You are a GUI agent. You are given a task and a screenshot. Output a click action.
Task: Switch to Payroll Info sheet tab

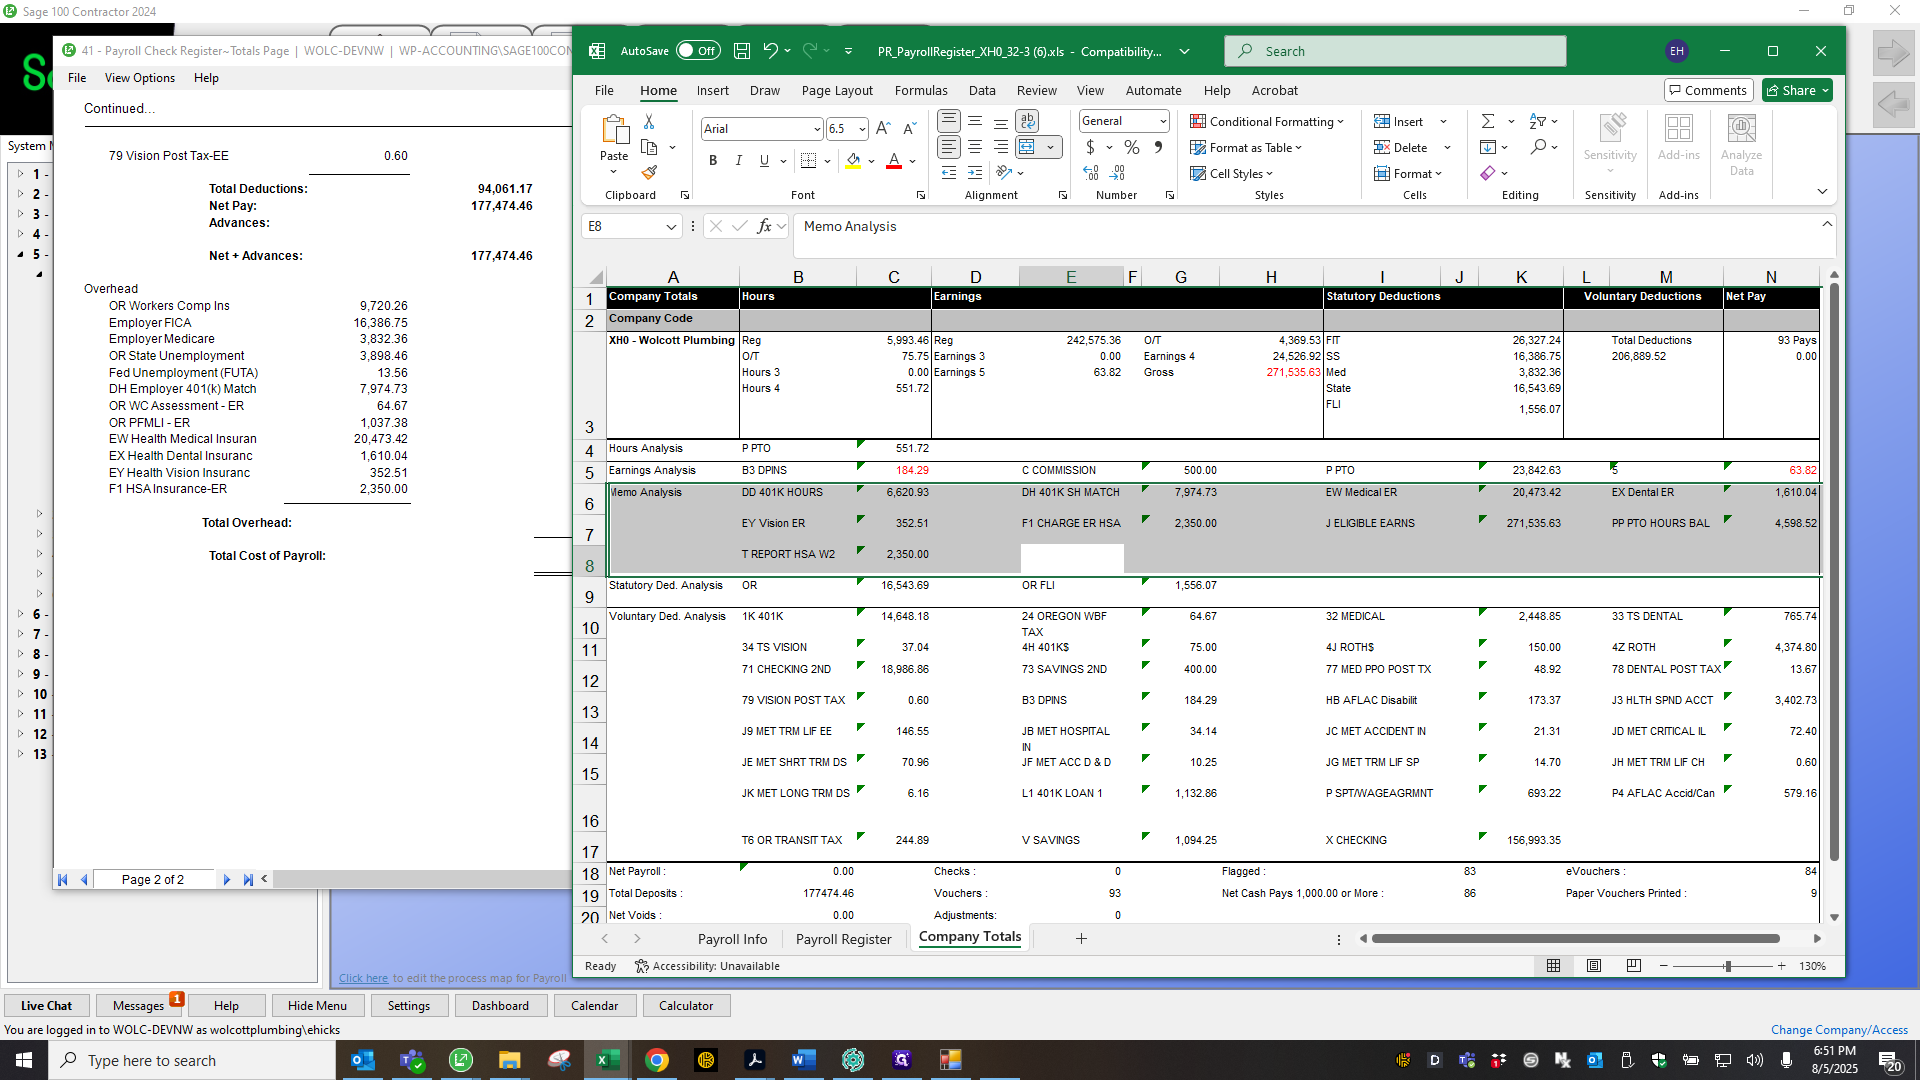[732, 939]
